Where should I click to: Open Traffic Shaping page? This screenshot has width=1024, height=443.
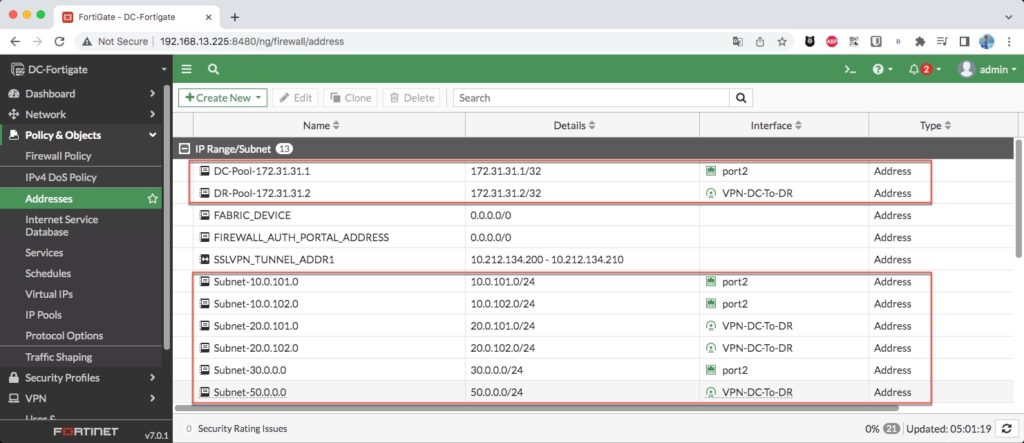[59, 357]
